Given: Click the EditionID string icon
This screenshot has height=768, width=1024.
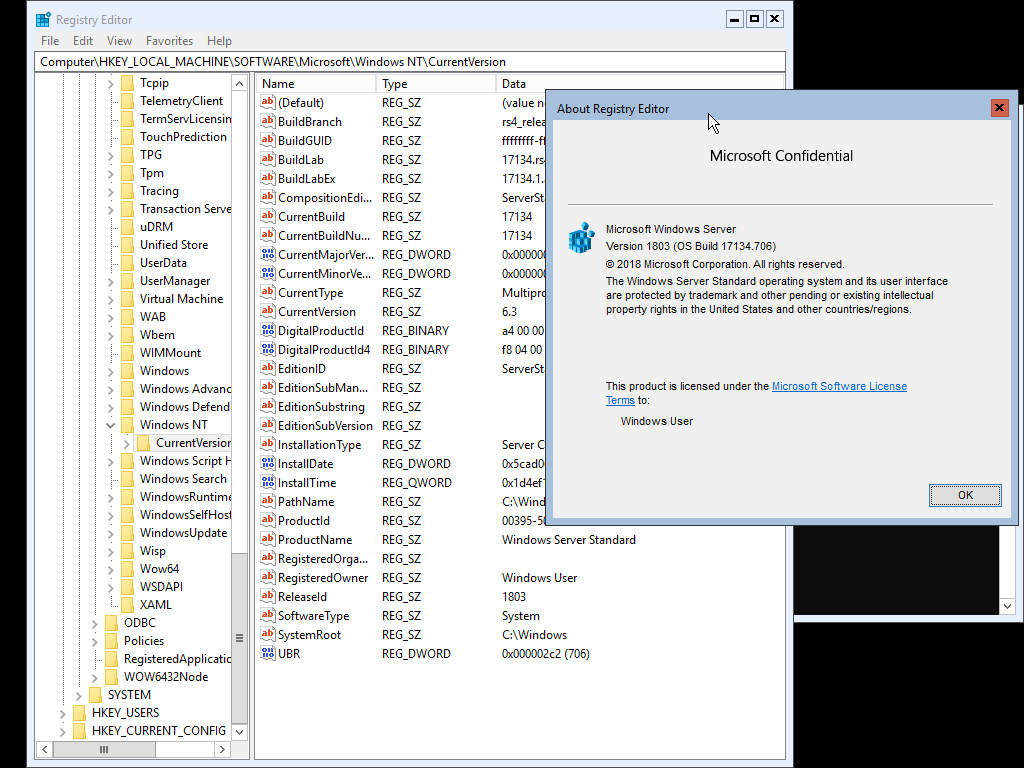Looking at the screenshot, I should click(x=267, y=368).
